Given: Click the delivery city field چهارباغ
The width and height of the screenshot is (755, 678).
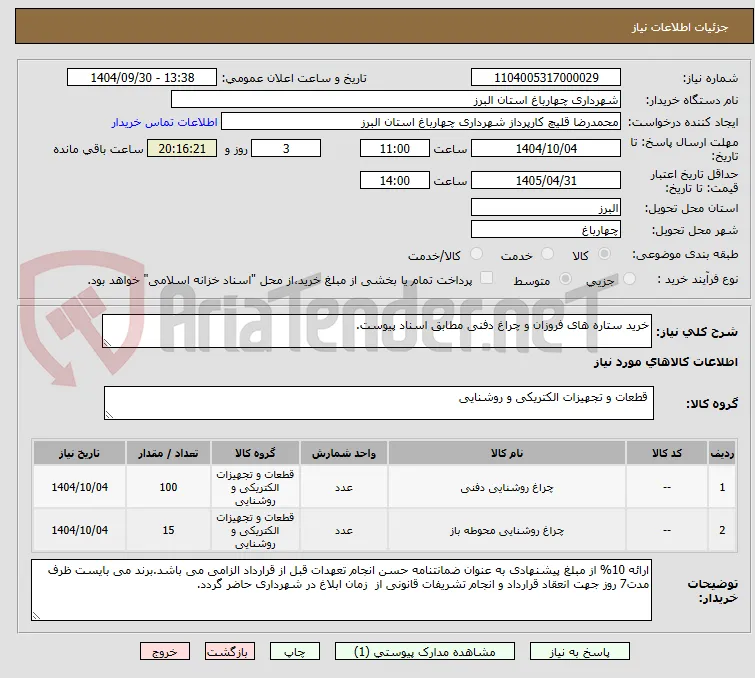Looking at the screenshot, I should pyautogui.click(x=546, y=230).
